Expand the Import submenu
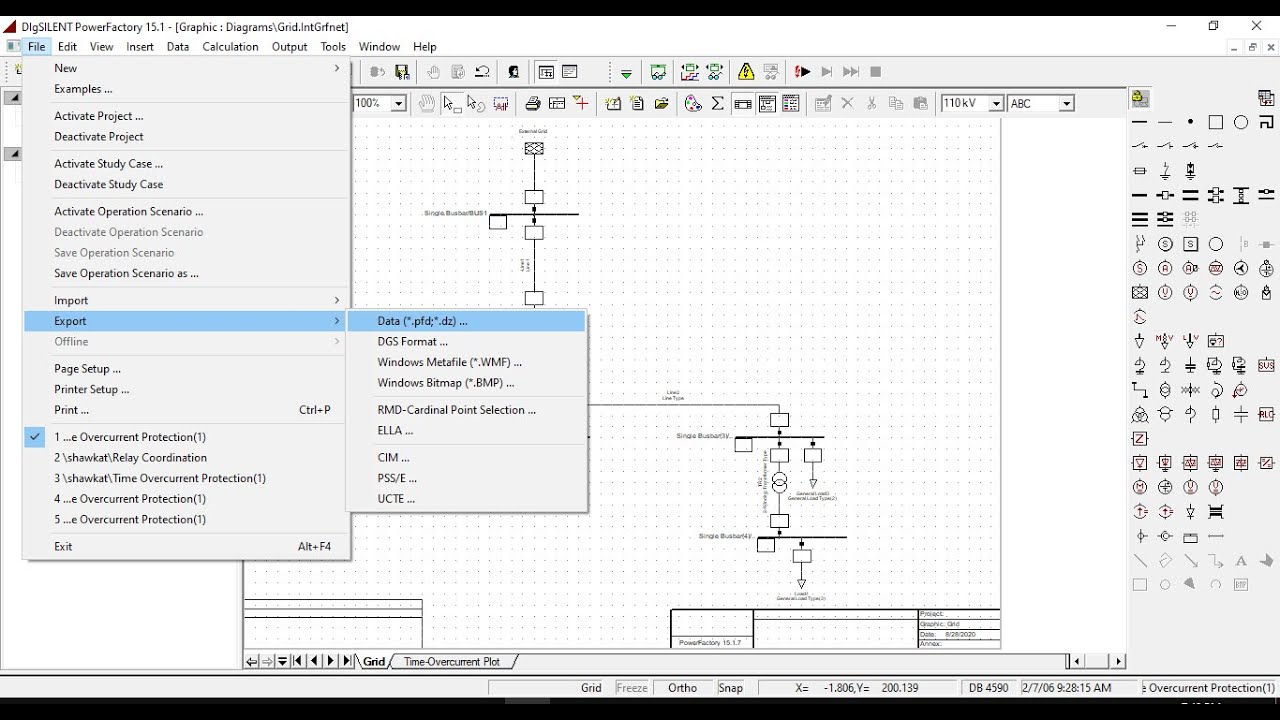The width and height of the screenshot is (1280, 720). coord(187,300)
